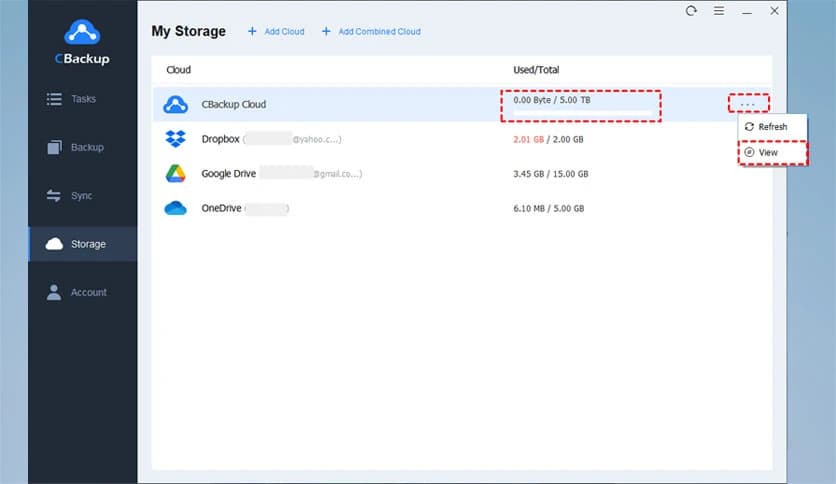
Task: Open the Tasks section in sidebar
Action: pyautogui.click(x=83, y=99)
